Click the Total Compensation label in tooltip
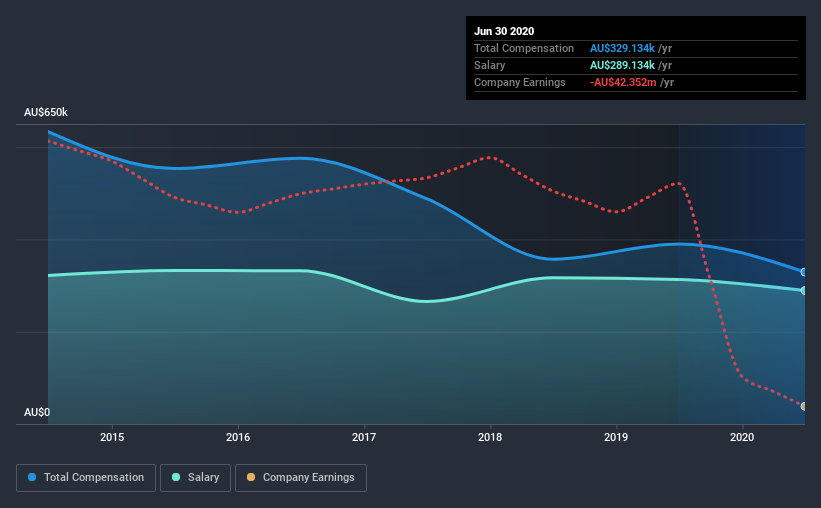The width and height of the screenshot is (821, 508). (524, 48)
